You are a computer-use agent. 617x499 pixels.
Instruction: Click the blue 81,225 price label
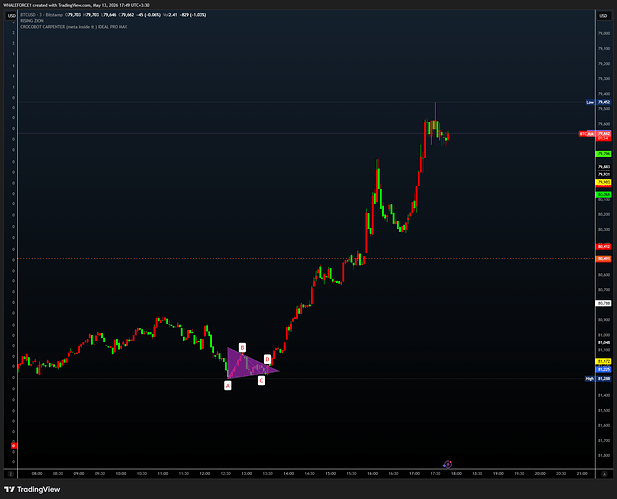[x=604, y=370]
